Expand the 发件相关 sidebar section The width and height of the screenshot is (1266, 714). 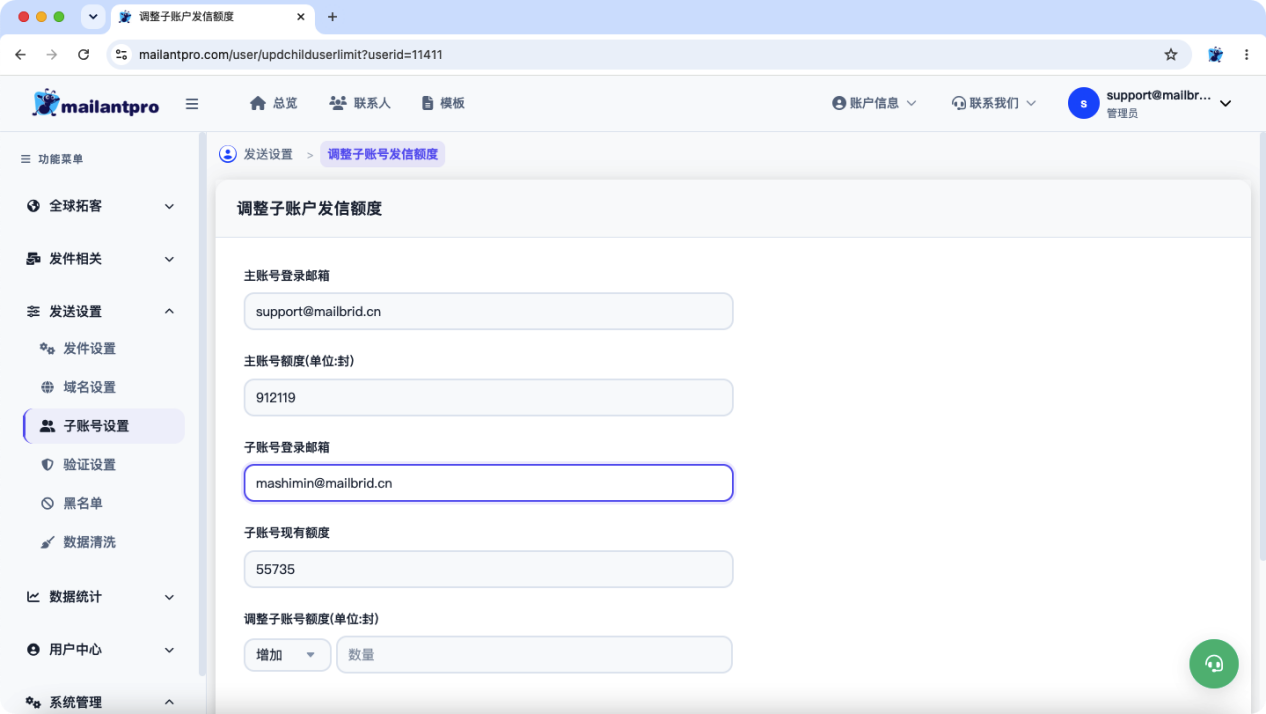click(x=100, y=259)
